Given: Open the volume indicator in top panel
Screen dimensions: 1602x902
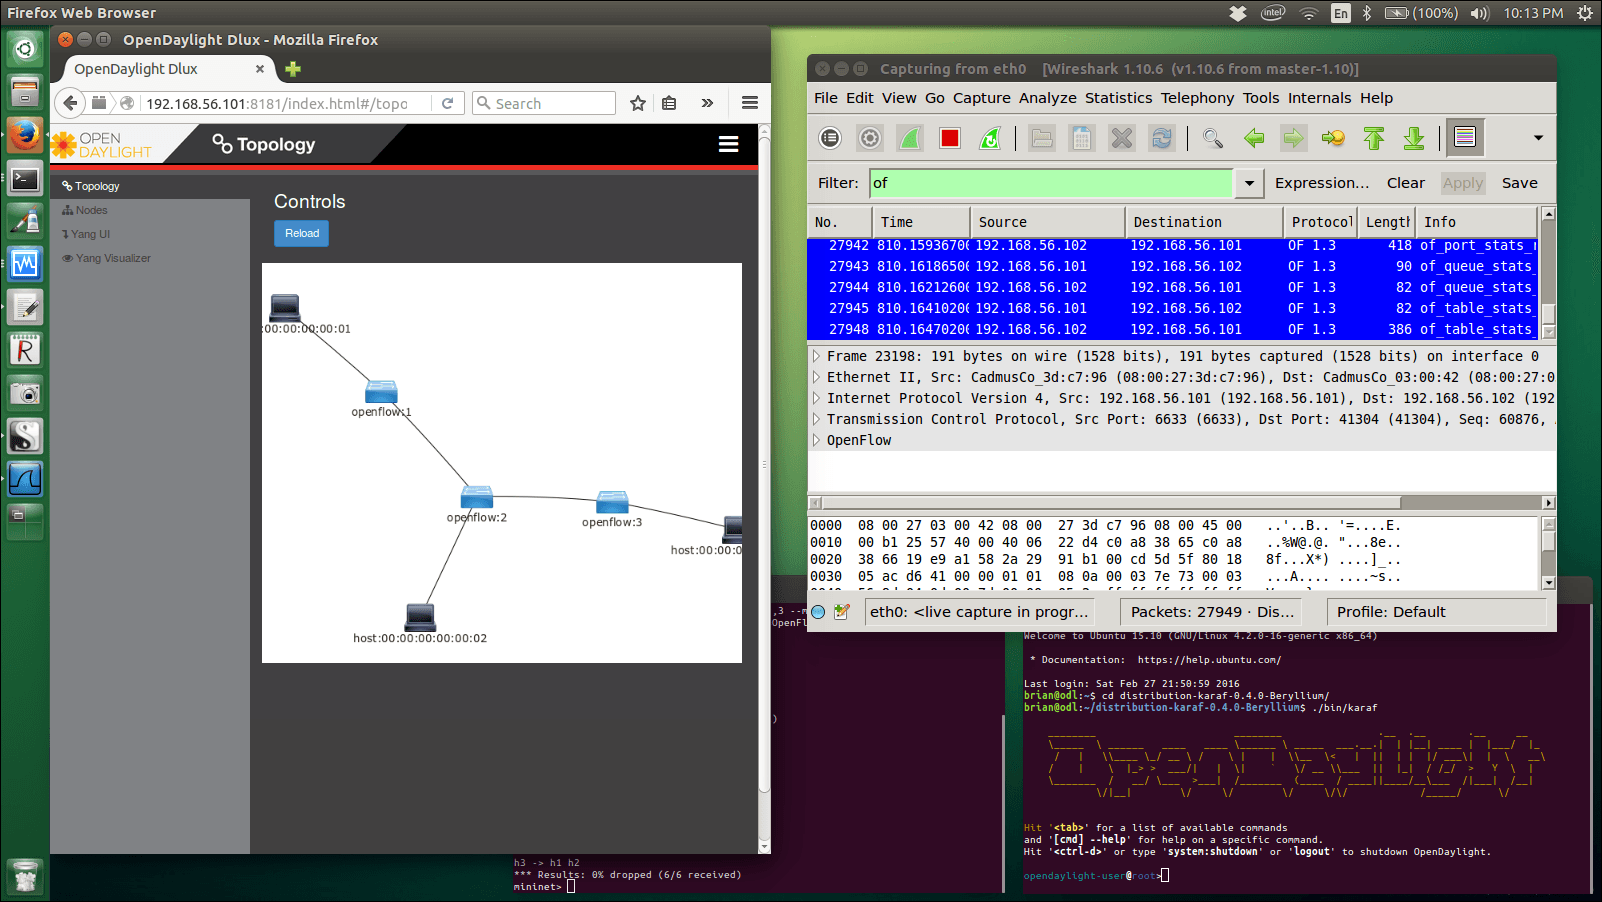Looking at the screenshot, I should 1480,13.
